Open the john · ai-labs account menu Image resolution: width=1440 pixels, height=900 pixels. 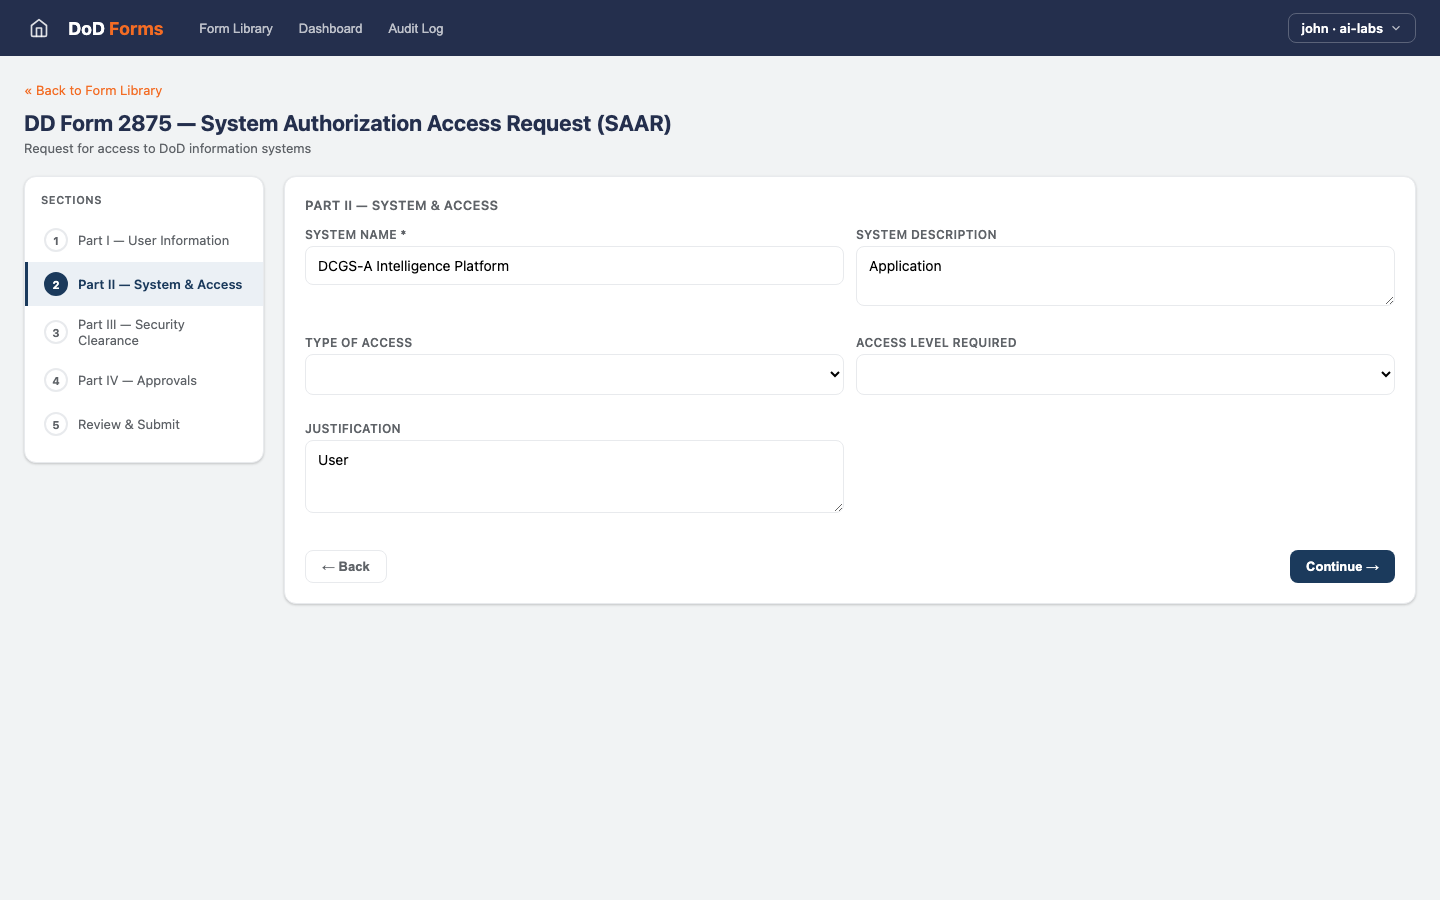(1351, 28)
